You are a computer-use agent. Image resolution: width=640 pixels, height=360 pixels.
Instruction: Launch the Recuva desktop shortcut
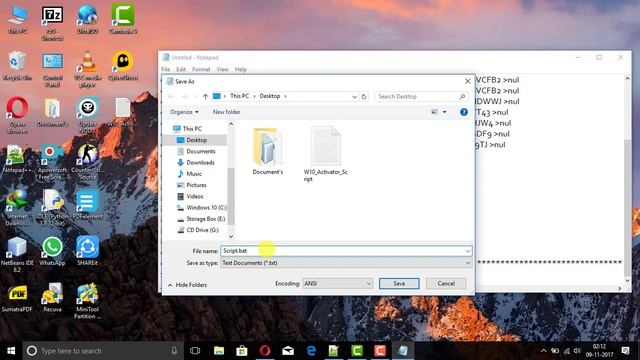click(x=52, y=298)
